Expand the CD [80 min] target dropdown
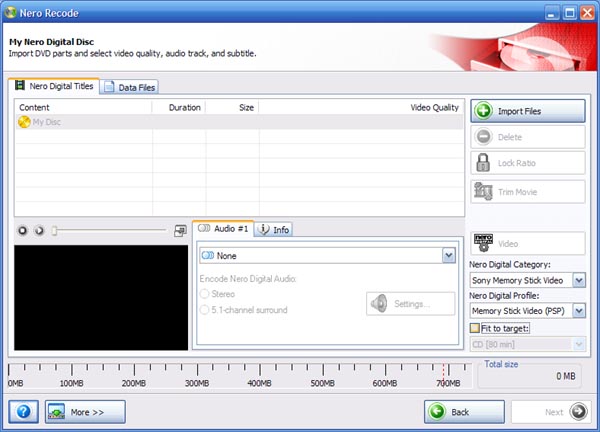 [x=579, y=344]
